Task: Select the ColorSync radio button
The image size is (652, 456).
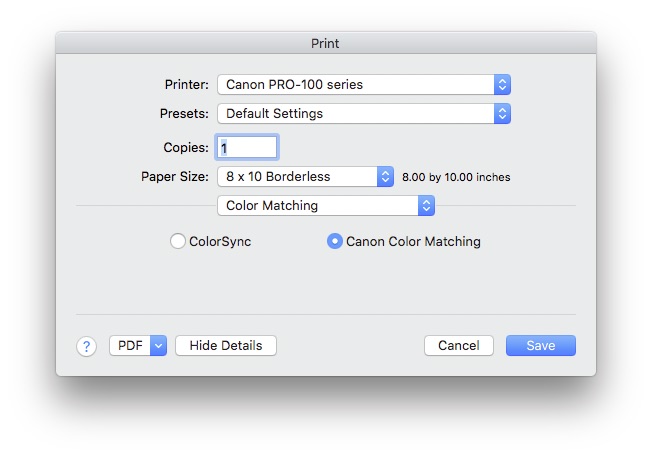Action: click(x=178, y=241)
